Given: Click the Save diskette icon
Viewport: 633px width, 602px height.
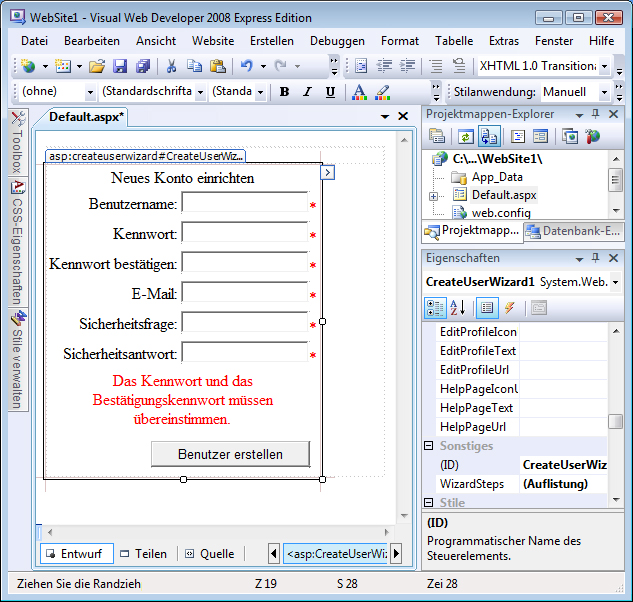Looking at the screenshot, I should (120, 66).
